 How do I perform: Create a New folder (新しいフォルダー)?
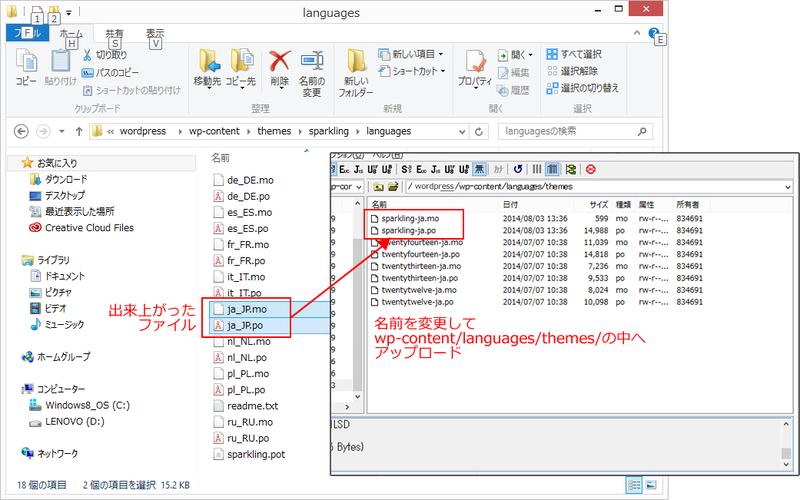pyautogui.click(x=356, y=73)
